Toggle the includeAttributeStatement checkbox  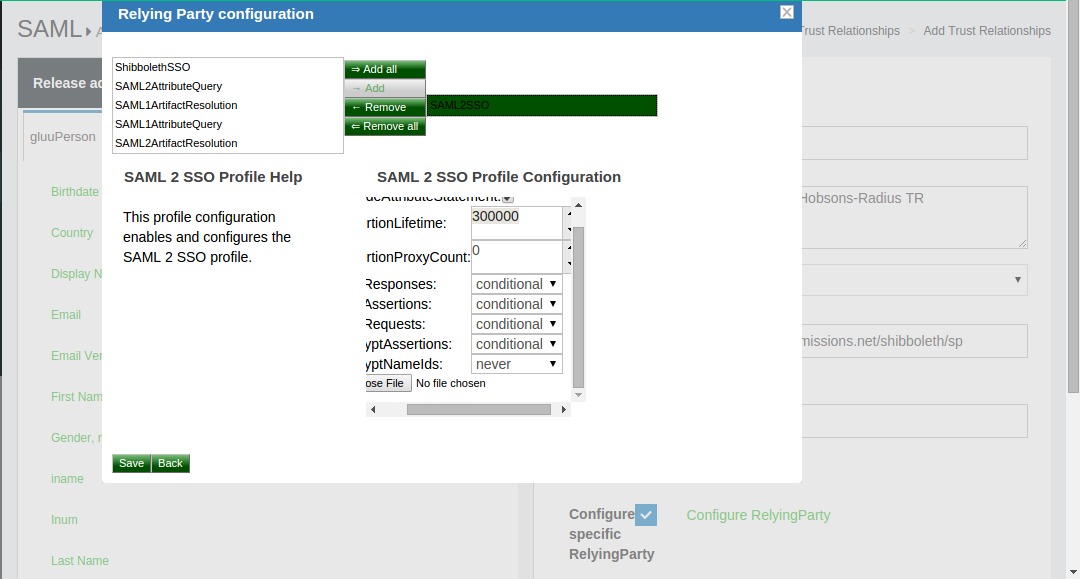point(507,198)
